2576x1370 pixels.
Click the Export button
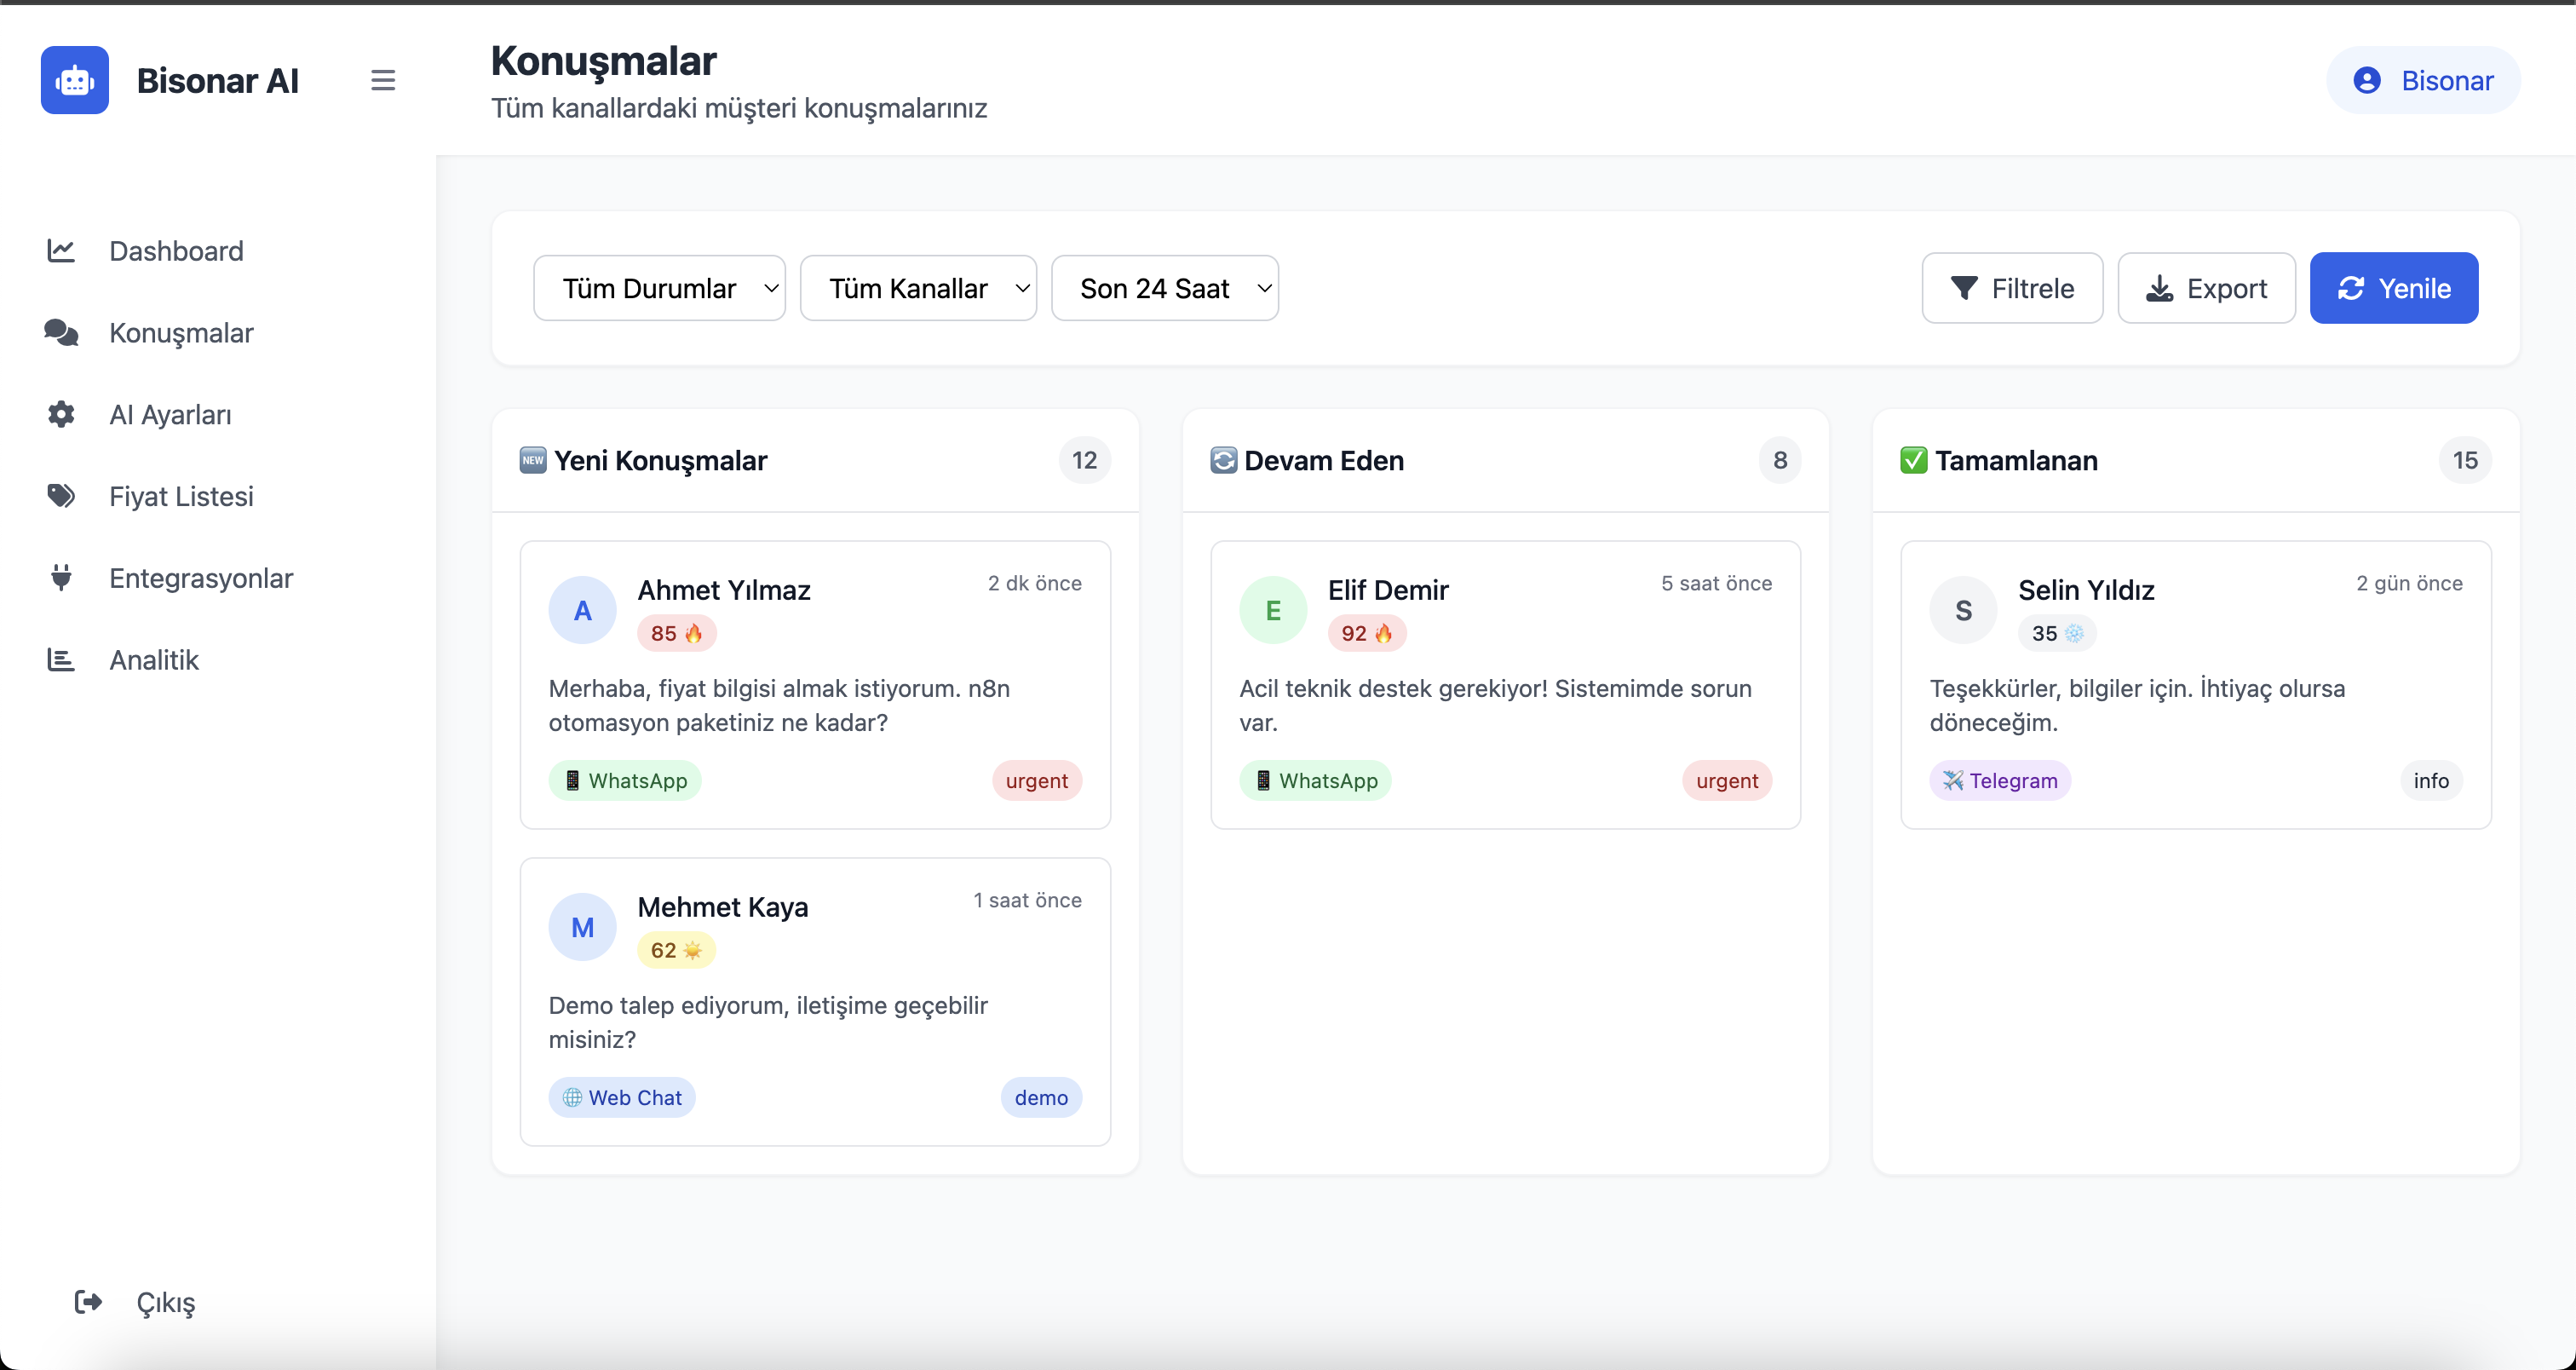[2206, 288]
